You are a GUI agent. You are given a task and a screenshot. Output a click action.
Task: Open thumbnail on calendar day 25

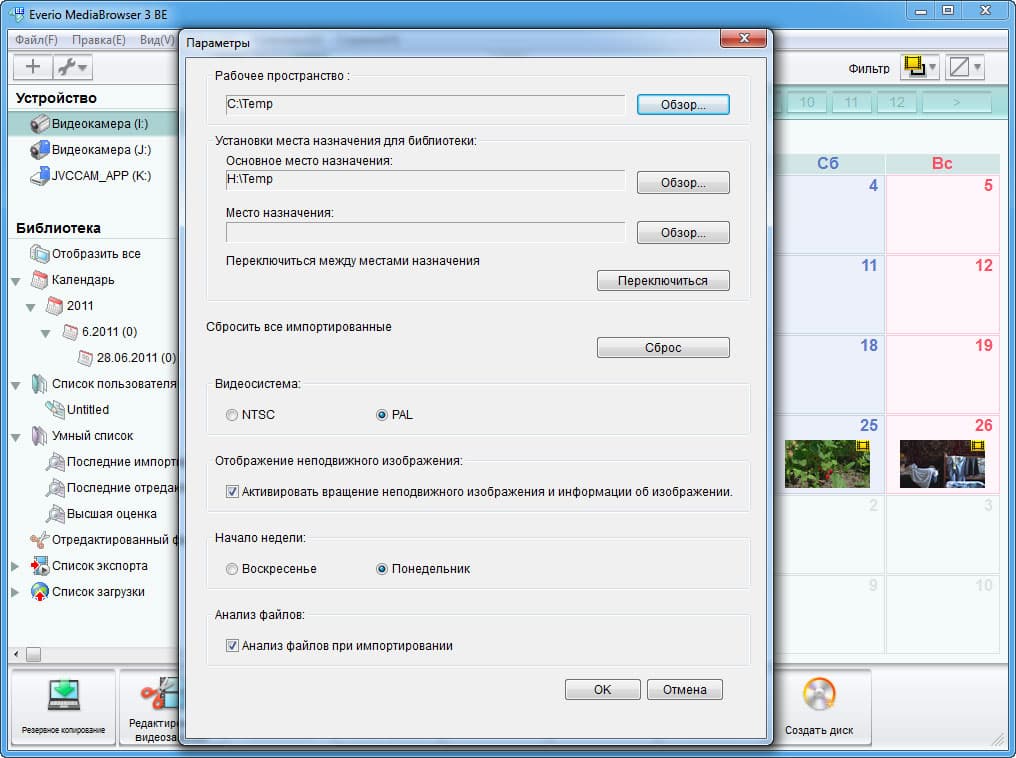click(827, 464)
